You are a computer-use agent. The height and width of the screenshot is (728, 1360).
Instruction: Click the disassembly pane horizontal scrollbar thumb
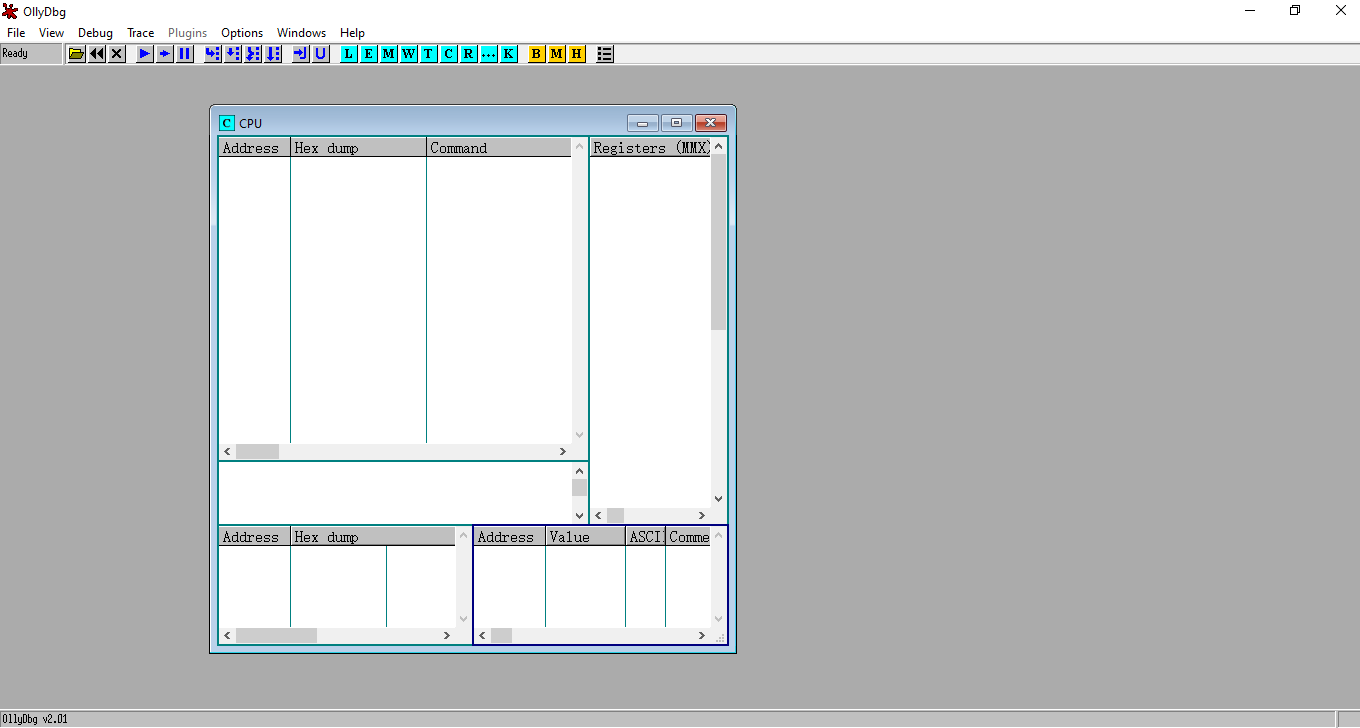(257, 452)
